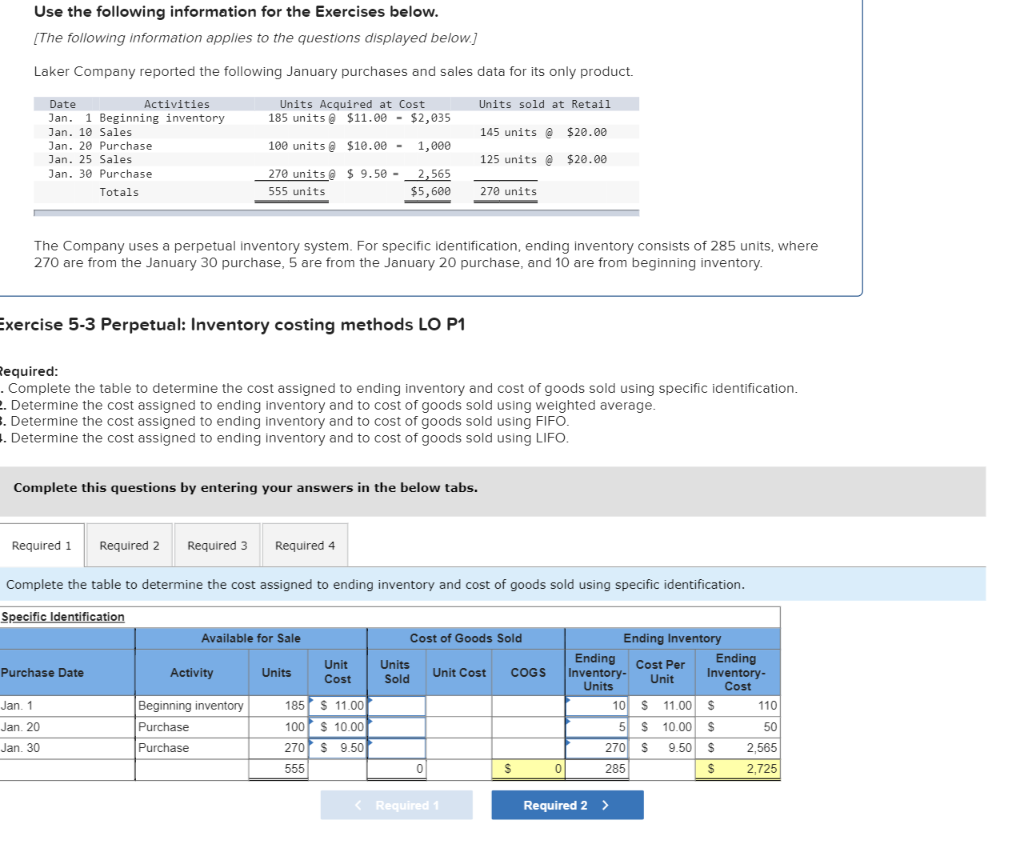The image size is (1024, 856).
Task: Click the Cost Per Unit cell showing $9.50
Action: pos(662,747)
